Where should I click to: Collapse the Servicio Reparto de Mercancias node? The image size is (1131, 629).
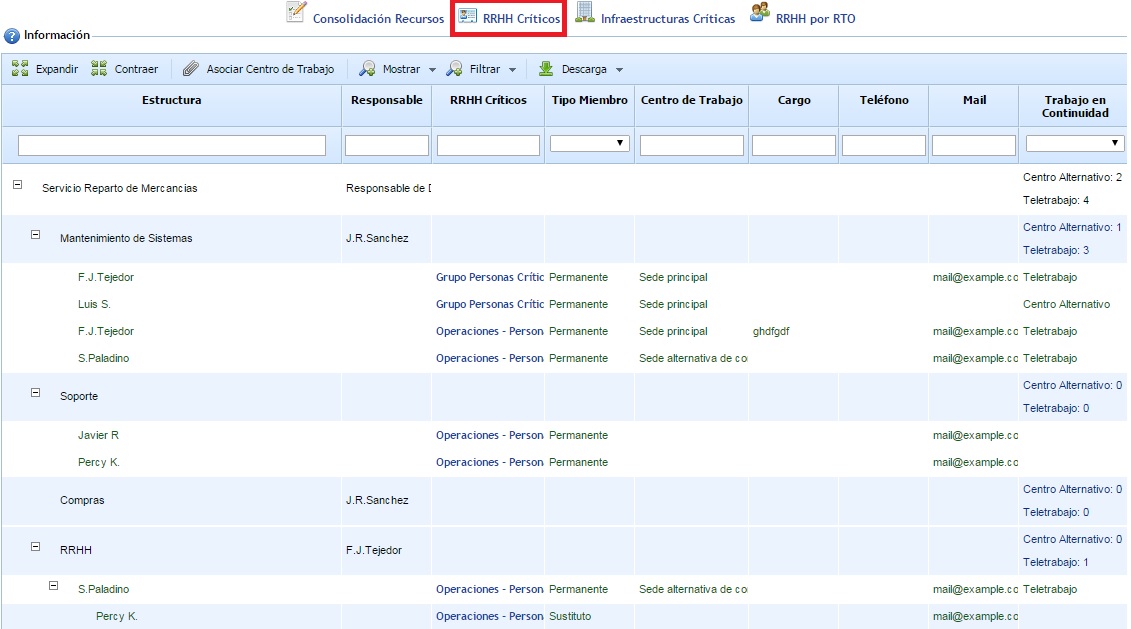click(x=18, y=185)
